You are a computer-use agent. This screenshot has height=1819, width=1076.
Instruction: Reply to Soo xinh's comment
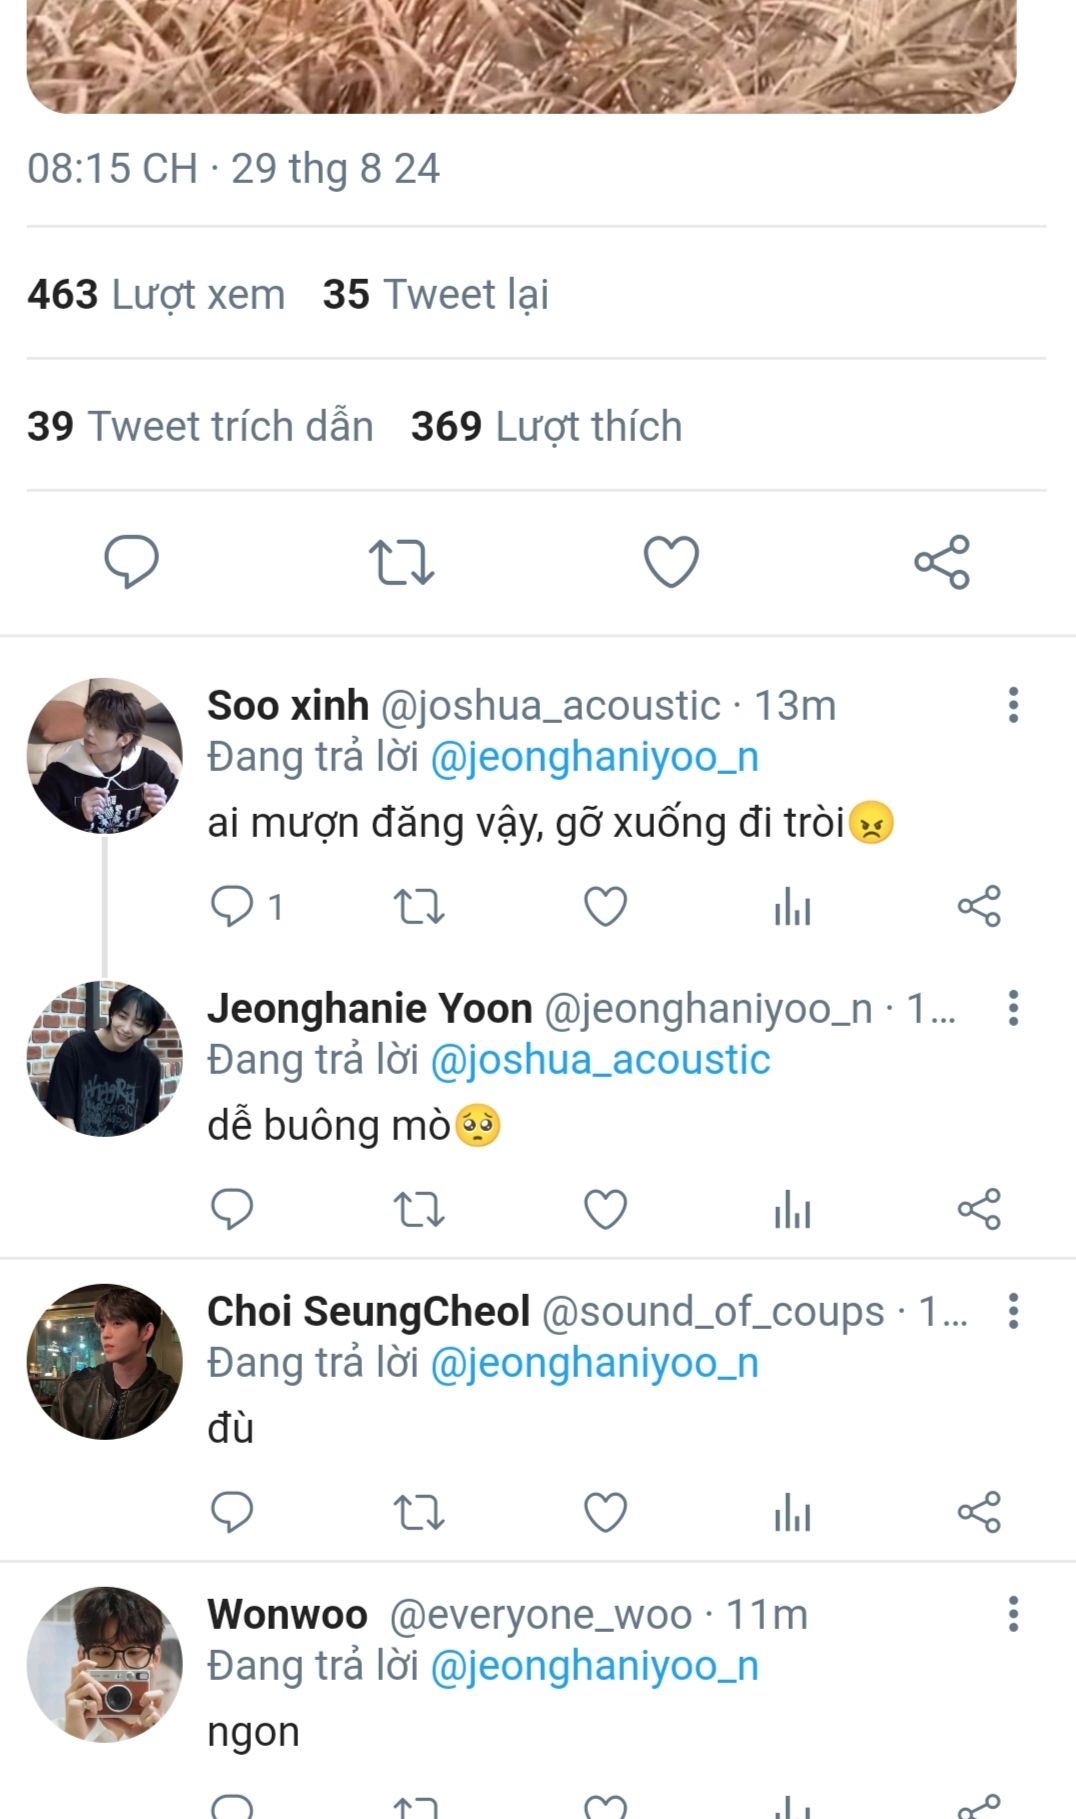click(x=232, y=907)
